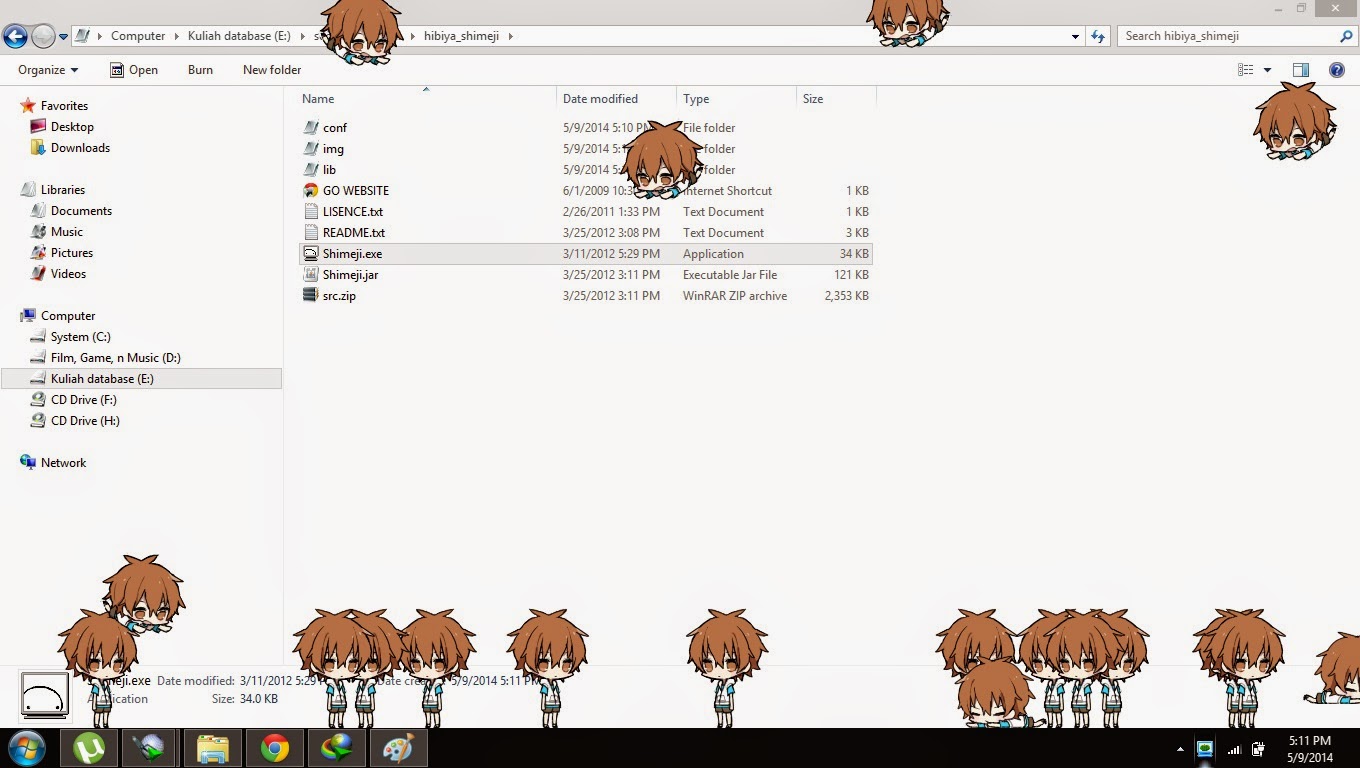The image size is (1360, 768).
Task: Click the 34 KB size of Shimeji.exe
Action: 854,254
